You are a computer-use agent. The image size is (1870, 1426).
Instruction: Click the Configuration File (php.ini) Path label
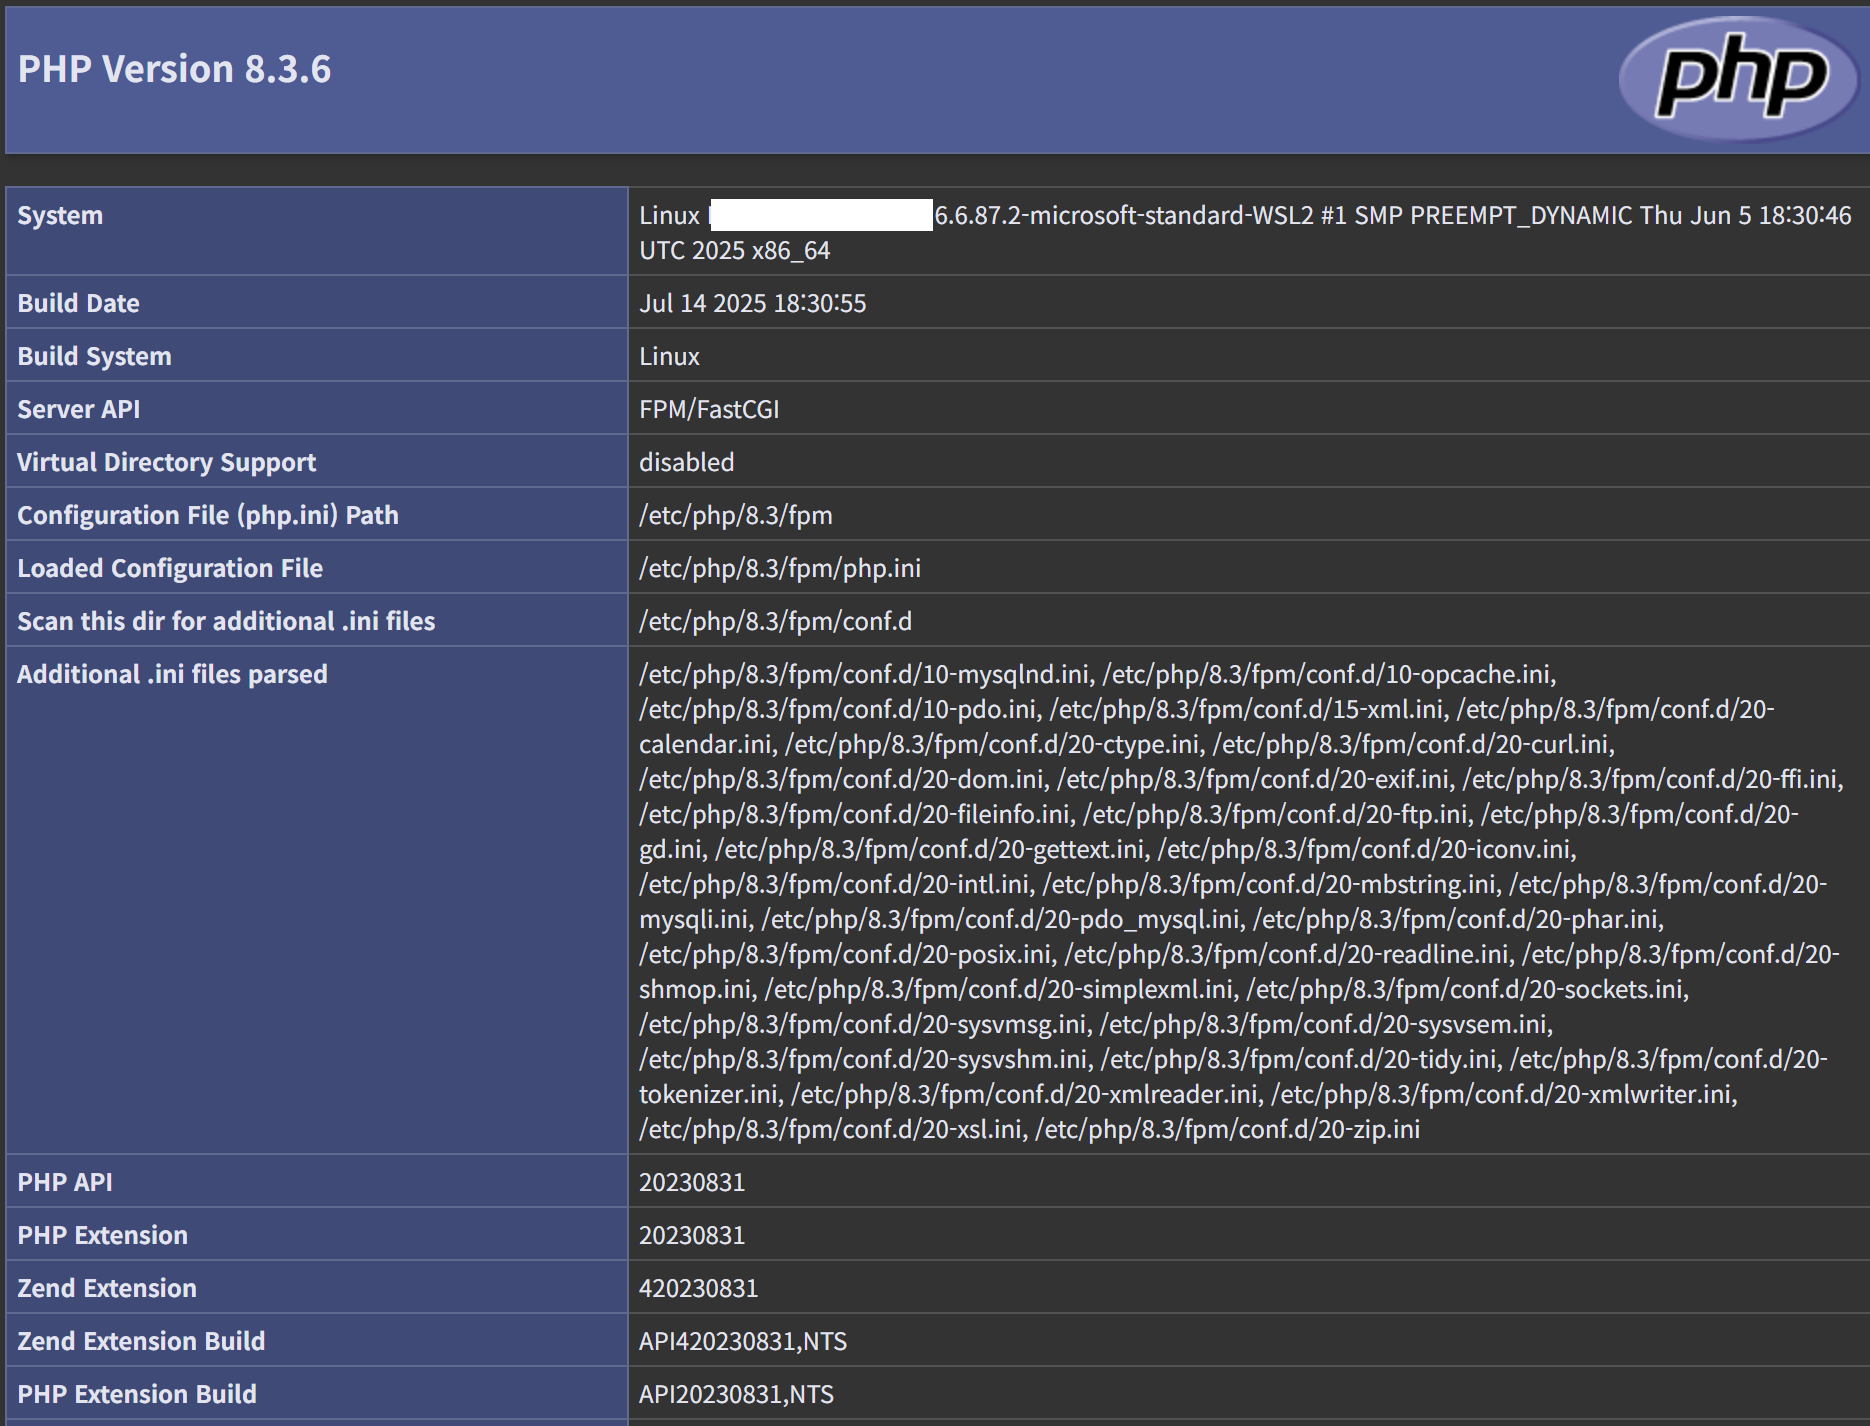tap(207, 515)
